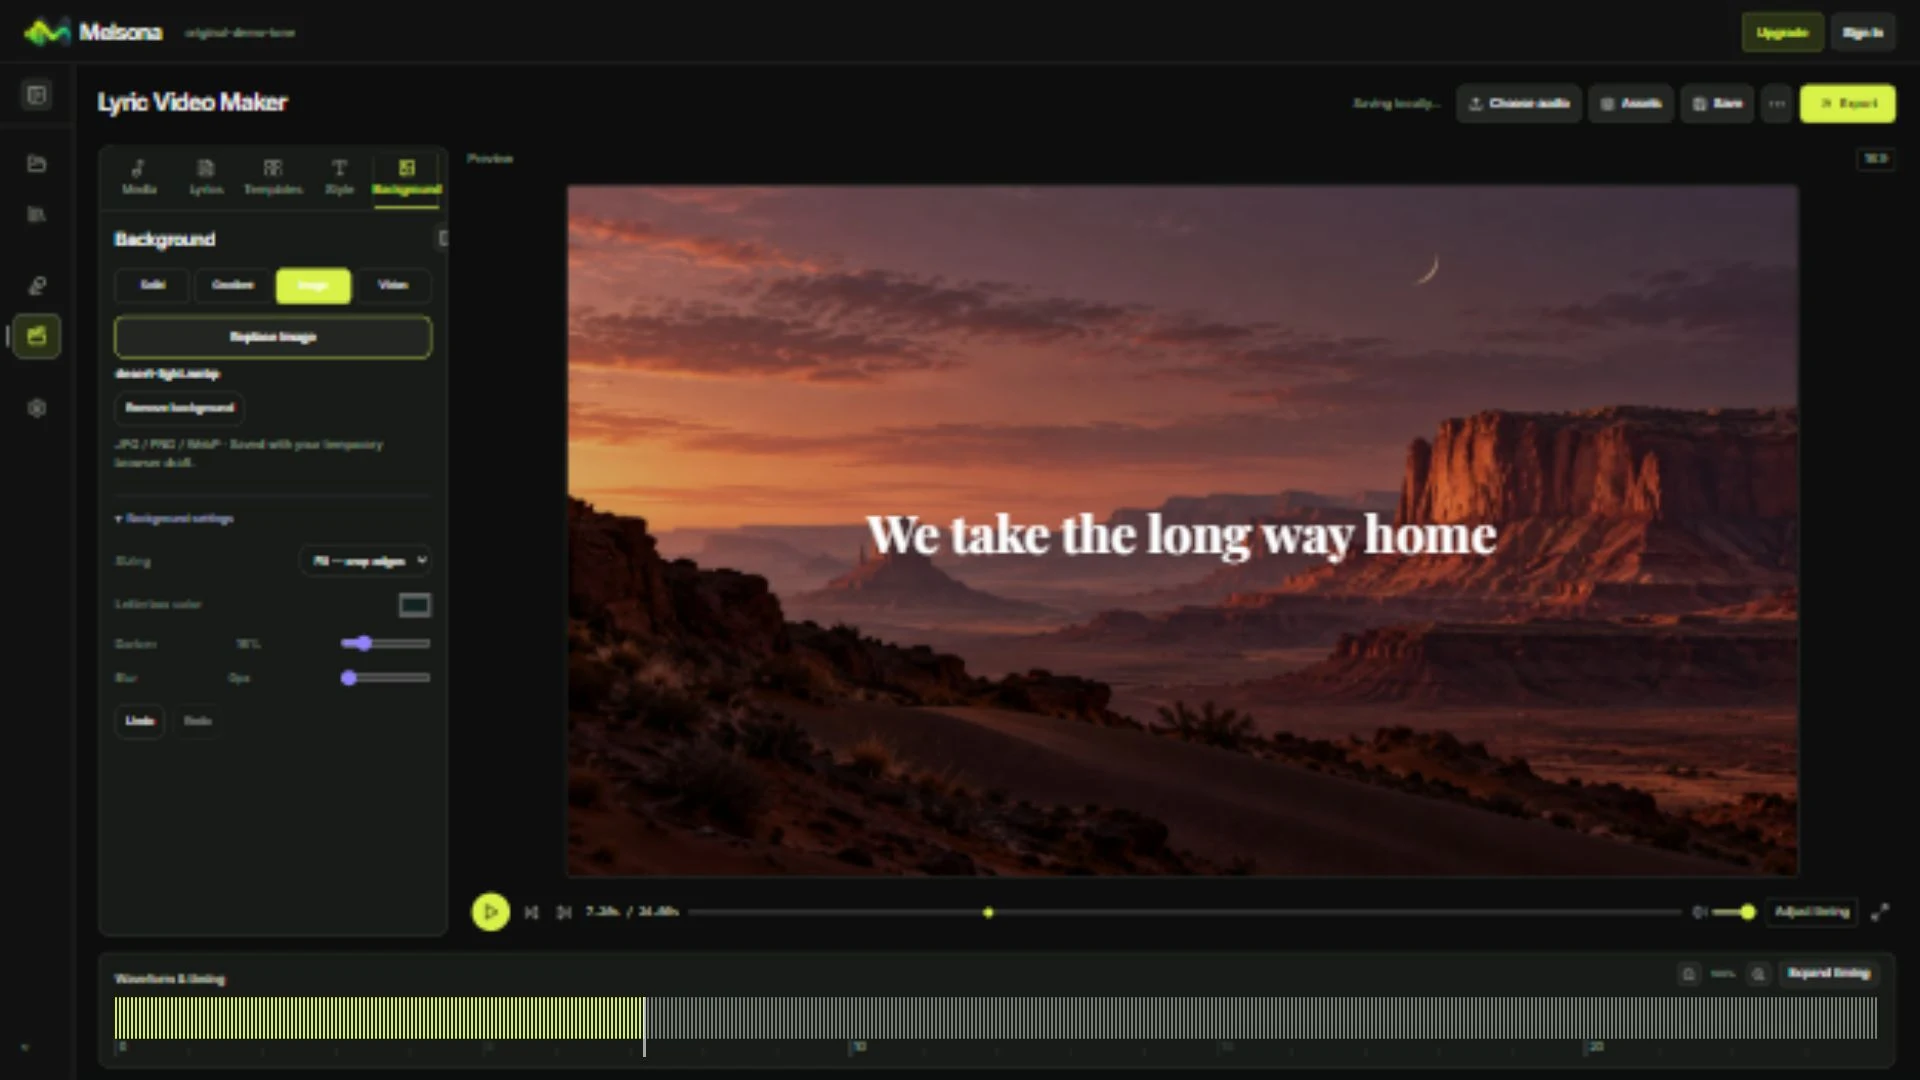Click the Melsona logo in the header
This screenshot has height=1080, width=1920.
click(93, 32)
